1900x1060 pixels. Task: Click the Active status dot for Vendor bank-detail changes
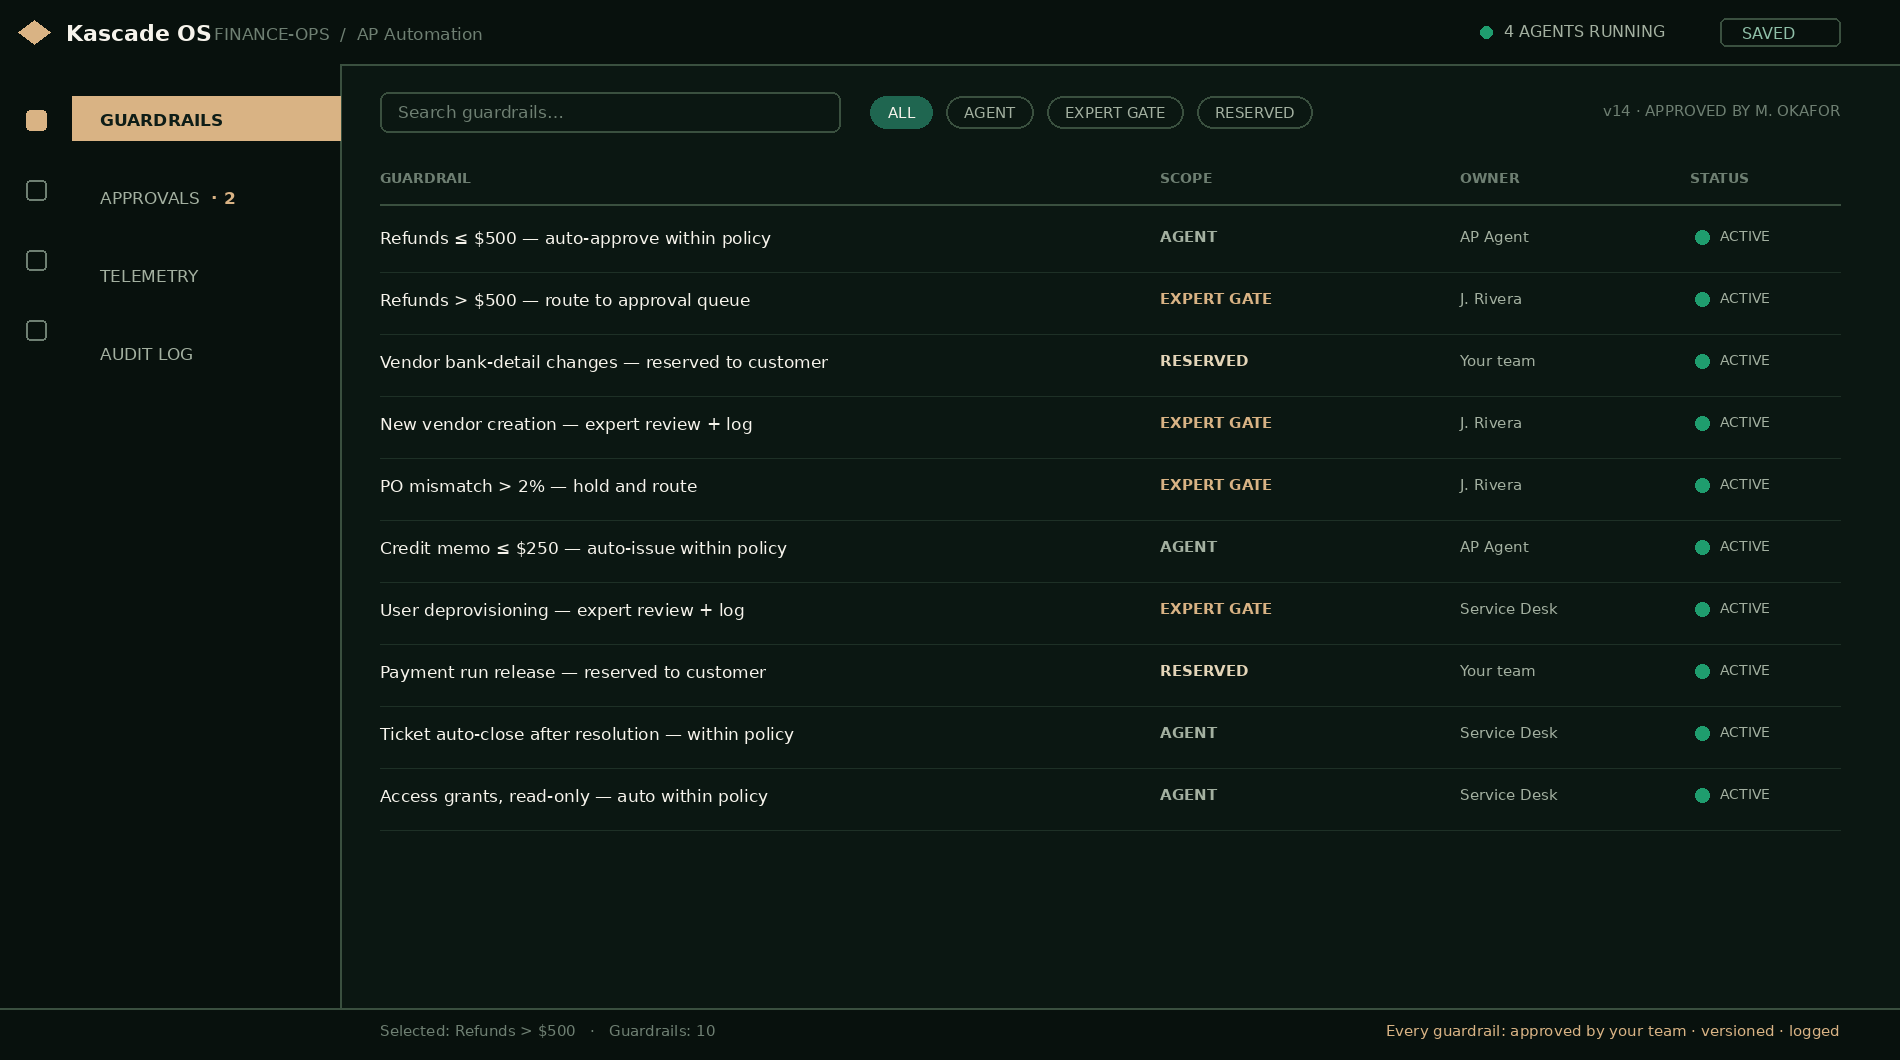coord(1702,361)
